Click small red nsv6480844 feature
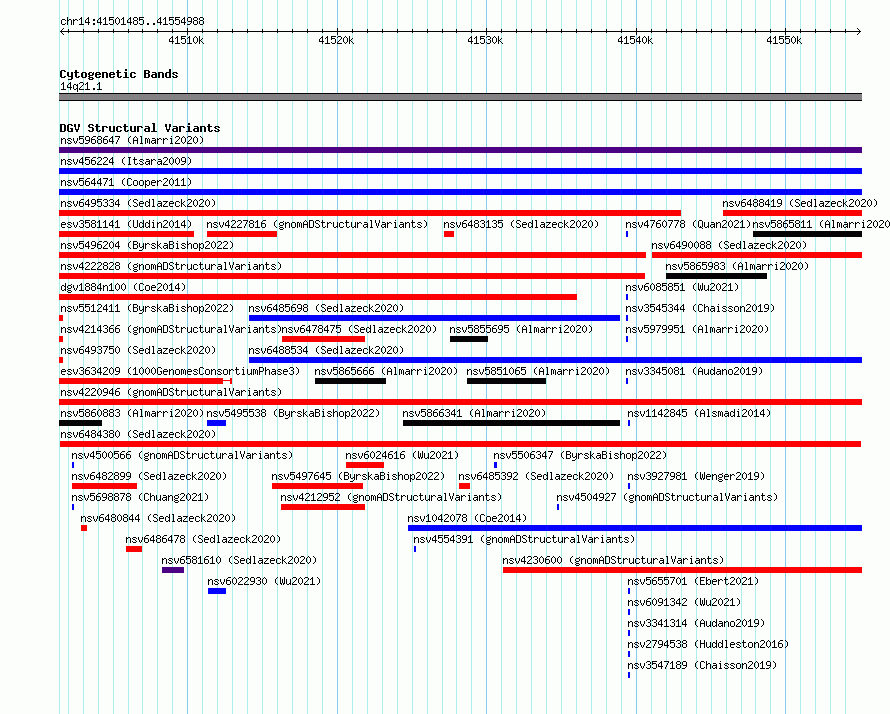This screenshot has height=714, width=890. coord(84,528)
